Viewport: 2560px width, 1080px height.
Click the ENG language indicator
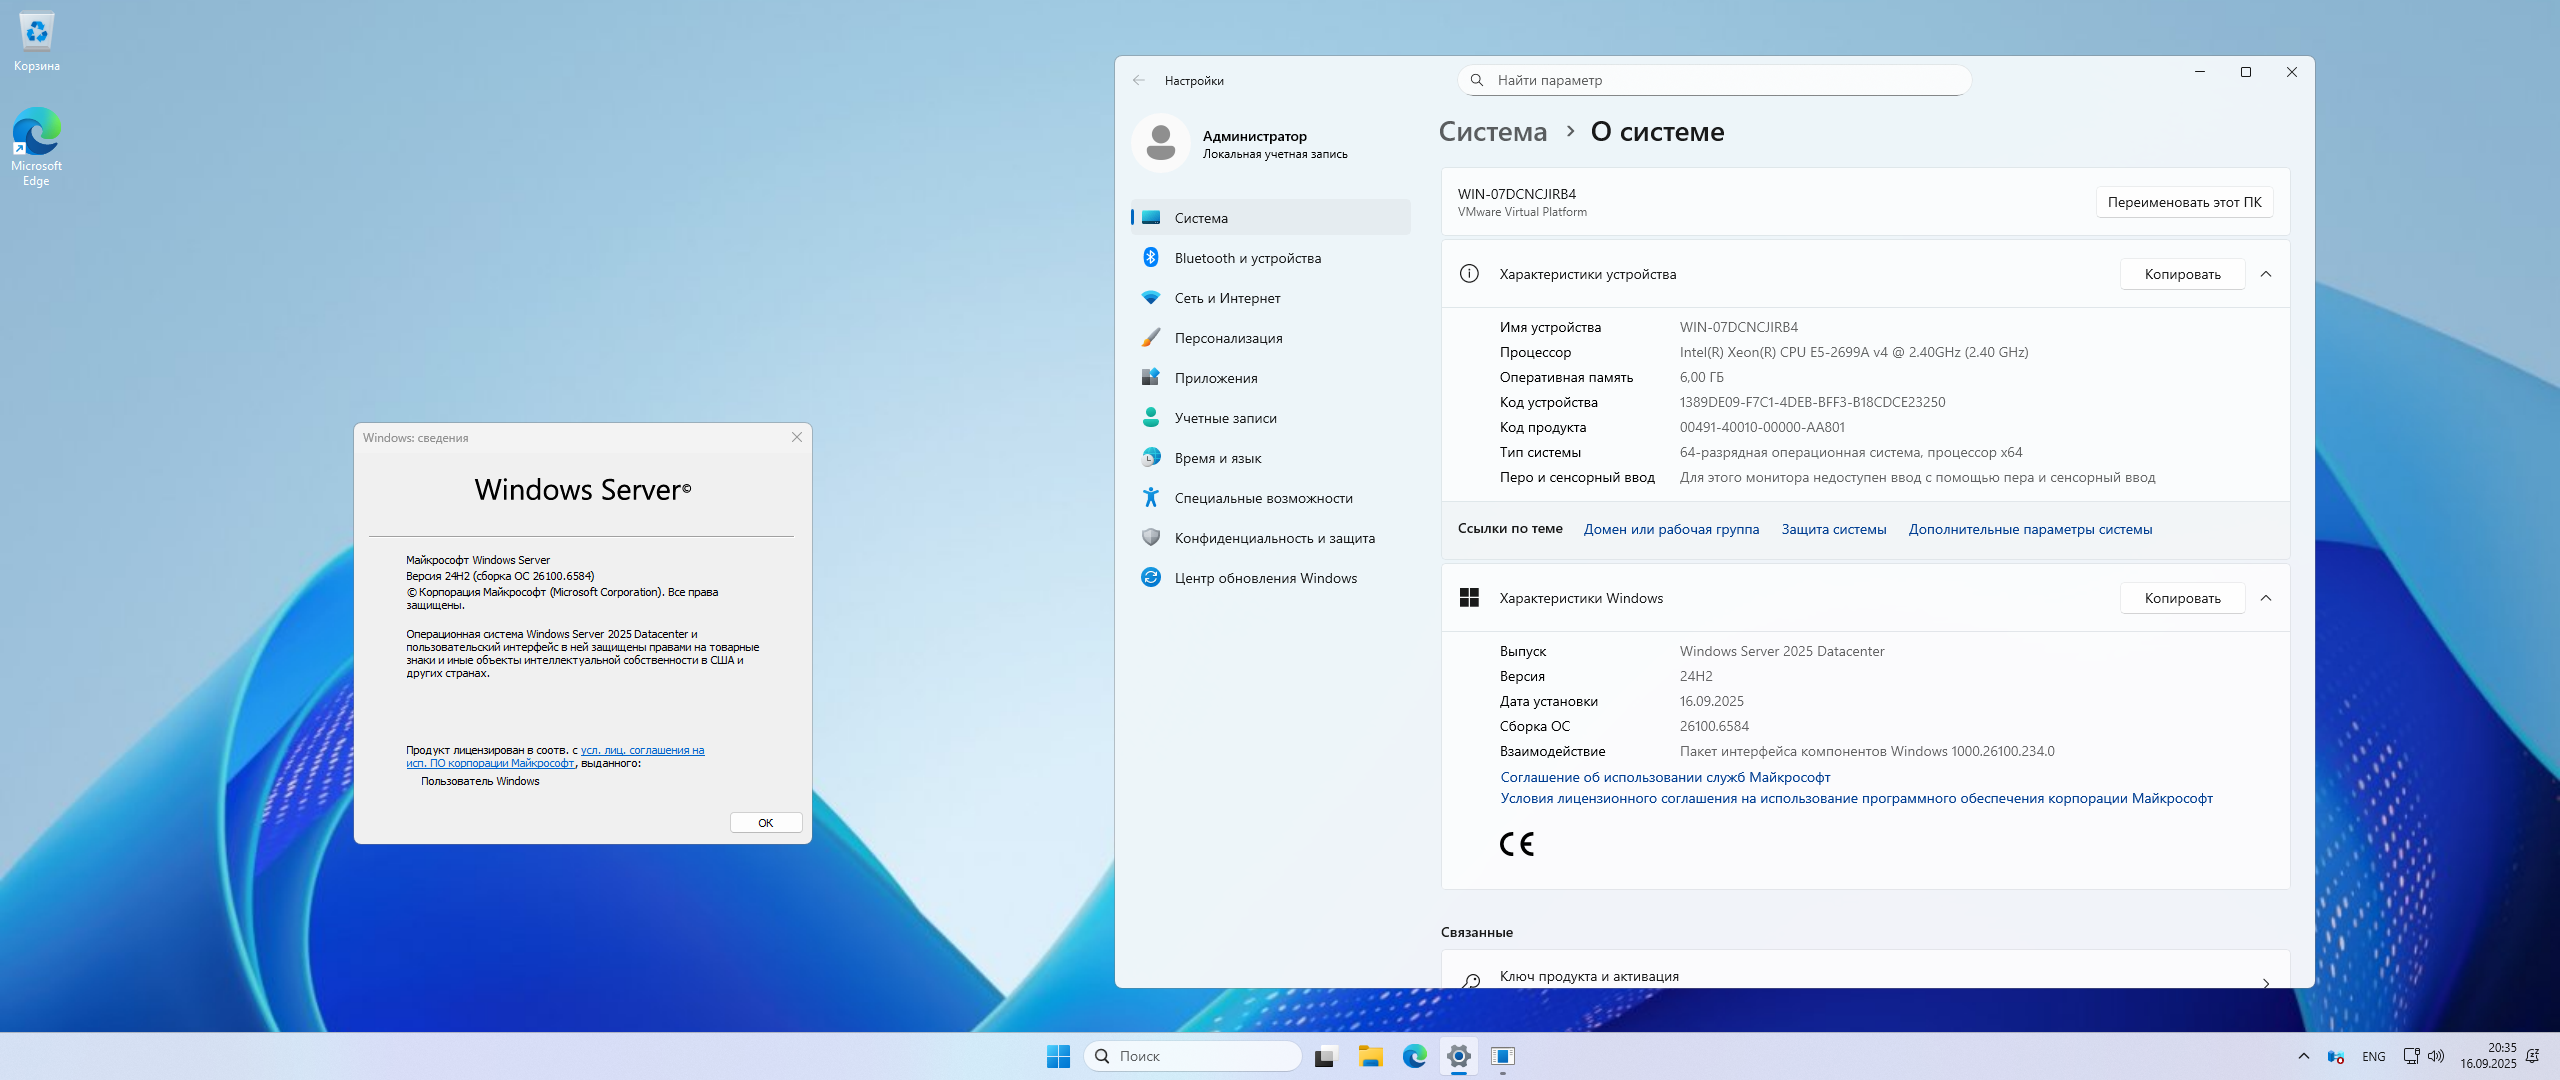tap(2374, 1056)
